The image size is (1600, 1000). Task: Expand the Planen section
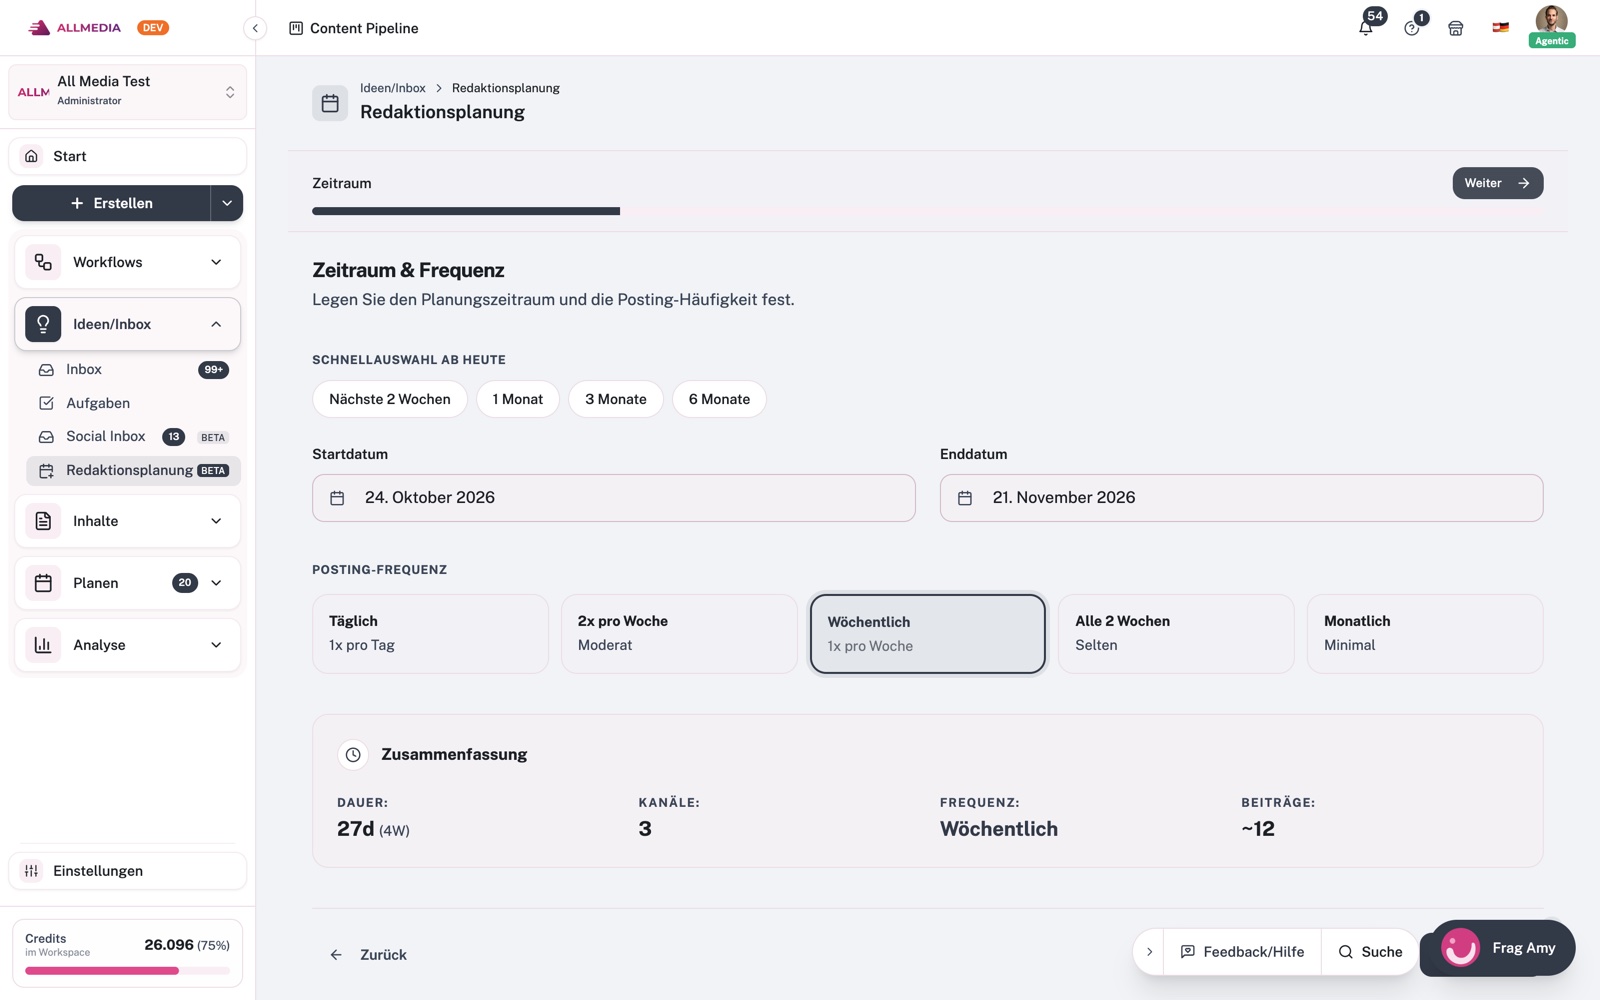pos(216,583)
